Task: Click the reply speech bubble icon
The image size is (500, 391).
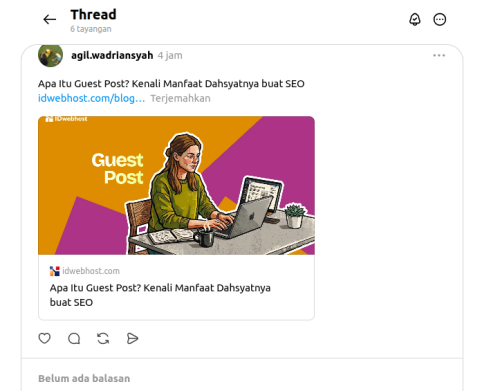Action: coord(74,339)
